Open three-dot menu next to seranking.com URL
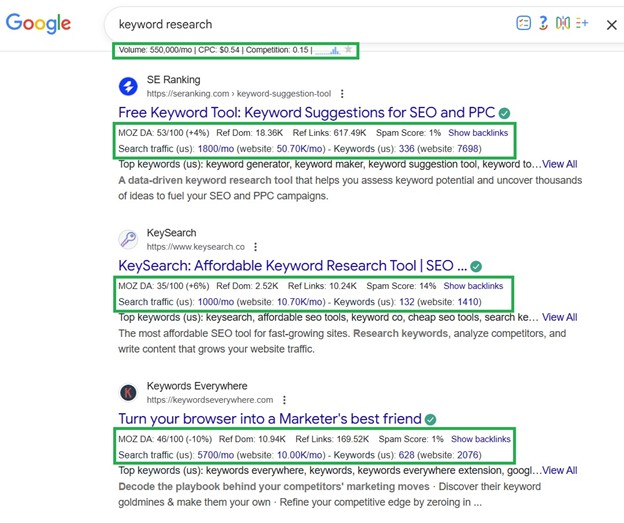Screen dimensions: 624x523 [342, 94]
